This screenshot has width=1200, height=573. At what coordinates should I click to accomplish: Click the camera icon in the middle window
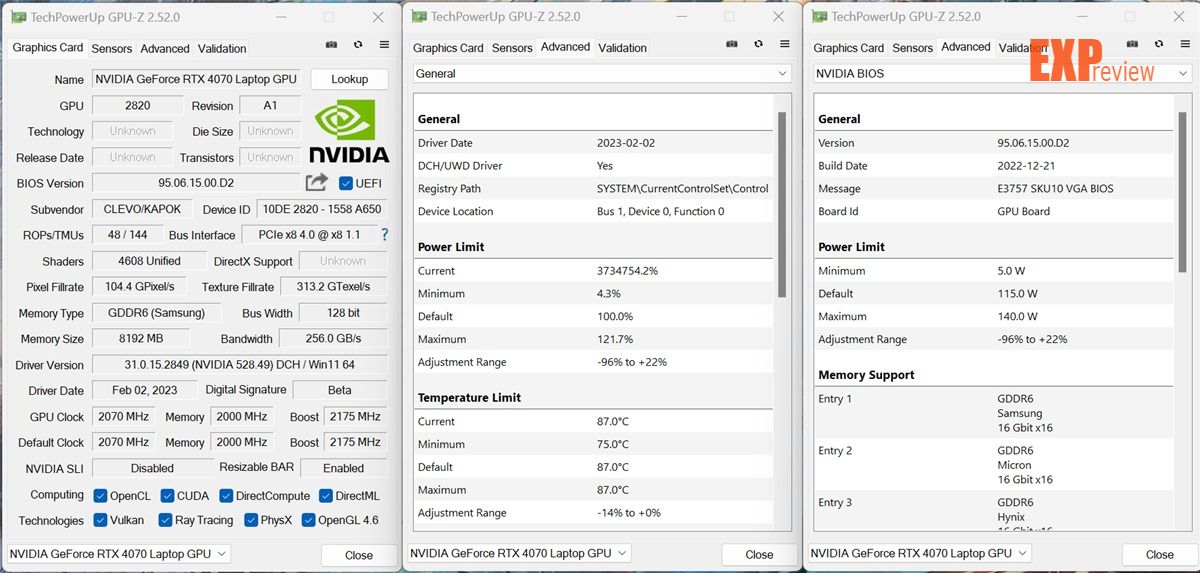[732, 45]
